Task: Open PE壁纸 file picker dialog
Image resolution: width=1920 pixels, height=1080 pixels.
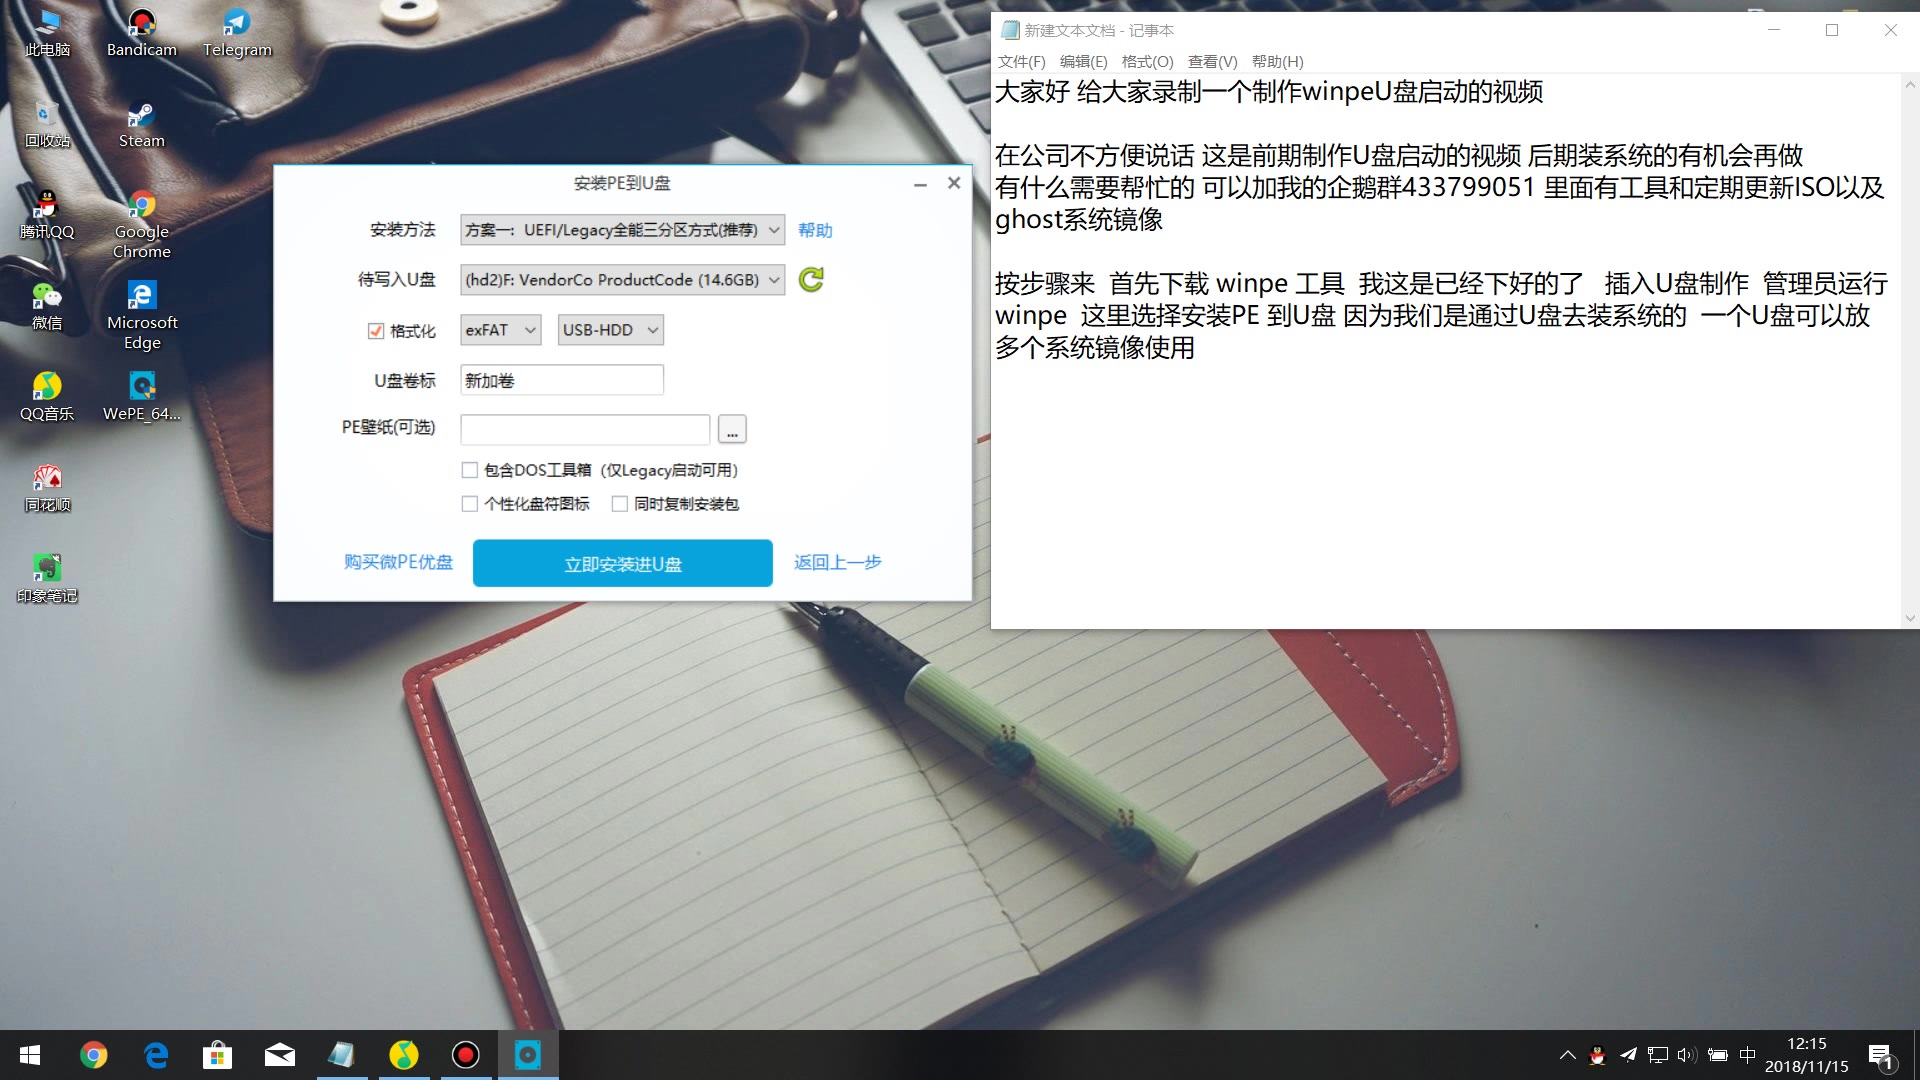Action: point(732,429)
